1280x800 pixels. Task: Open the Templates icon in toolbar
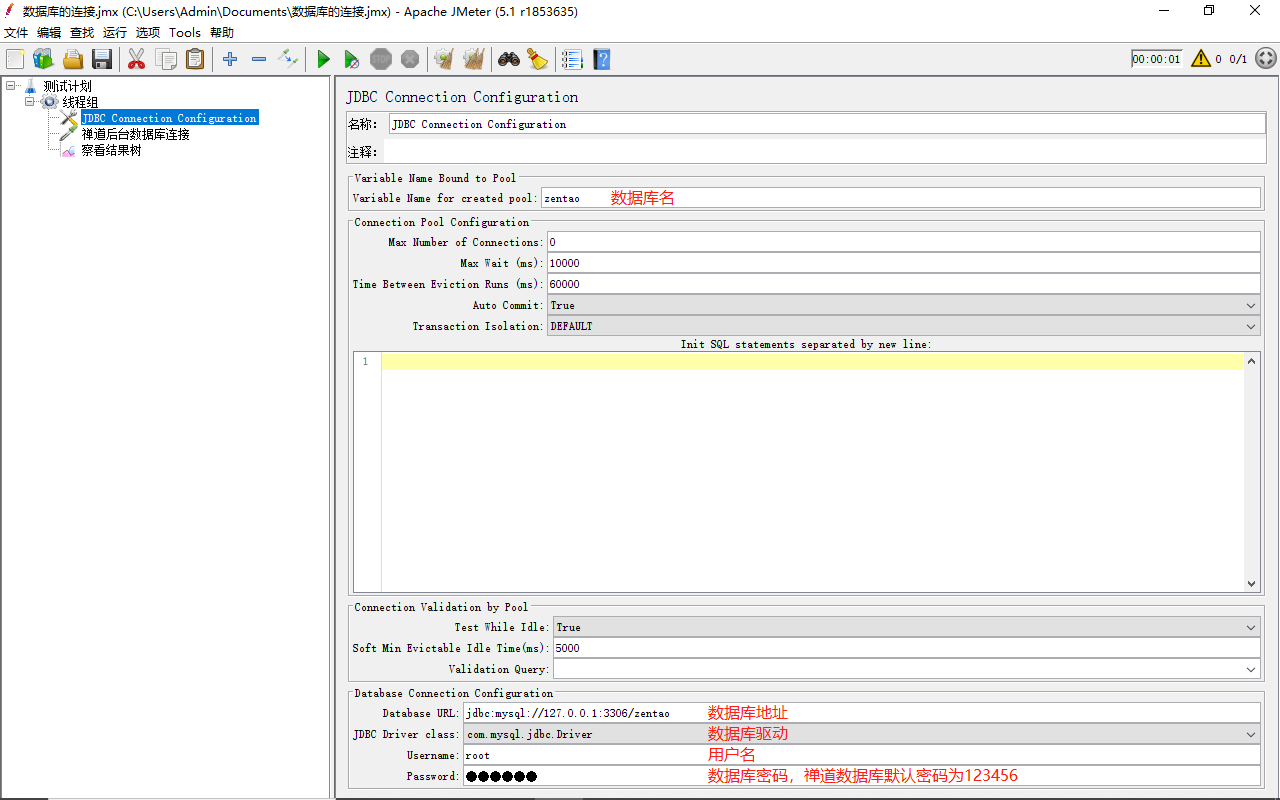click(x=43, y=59)
